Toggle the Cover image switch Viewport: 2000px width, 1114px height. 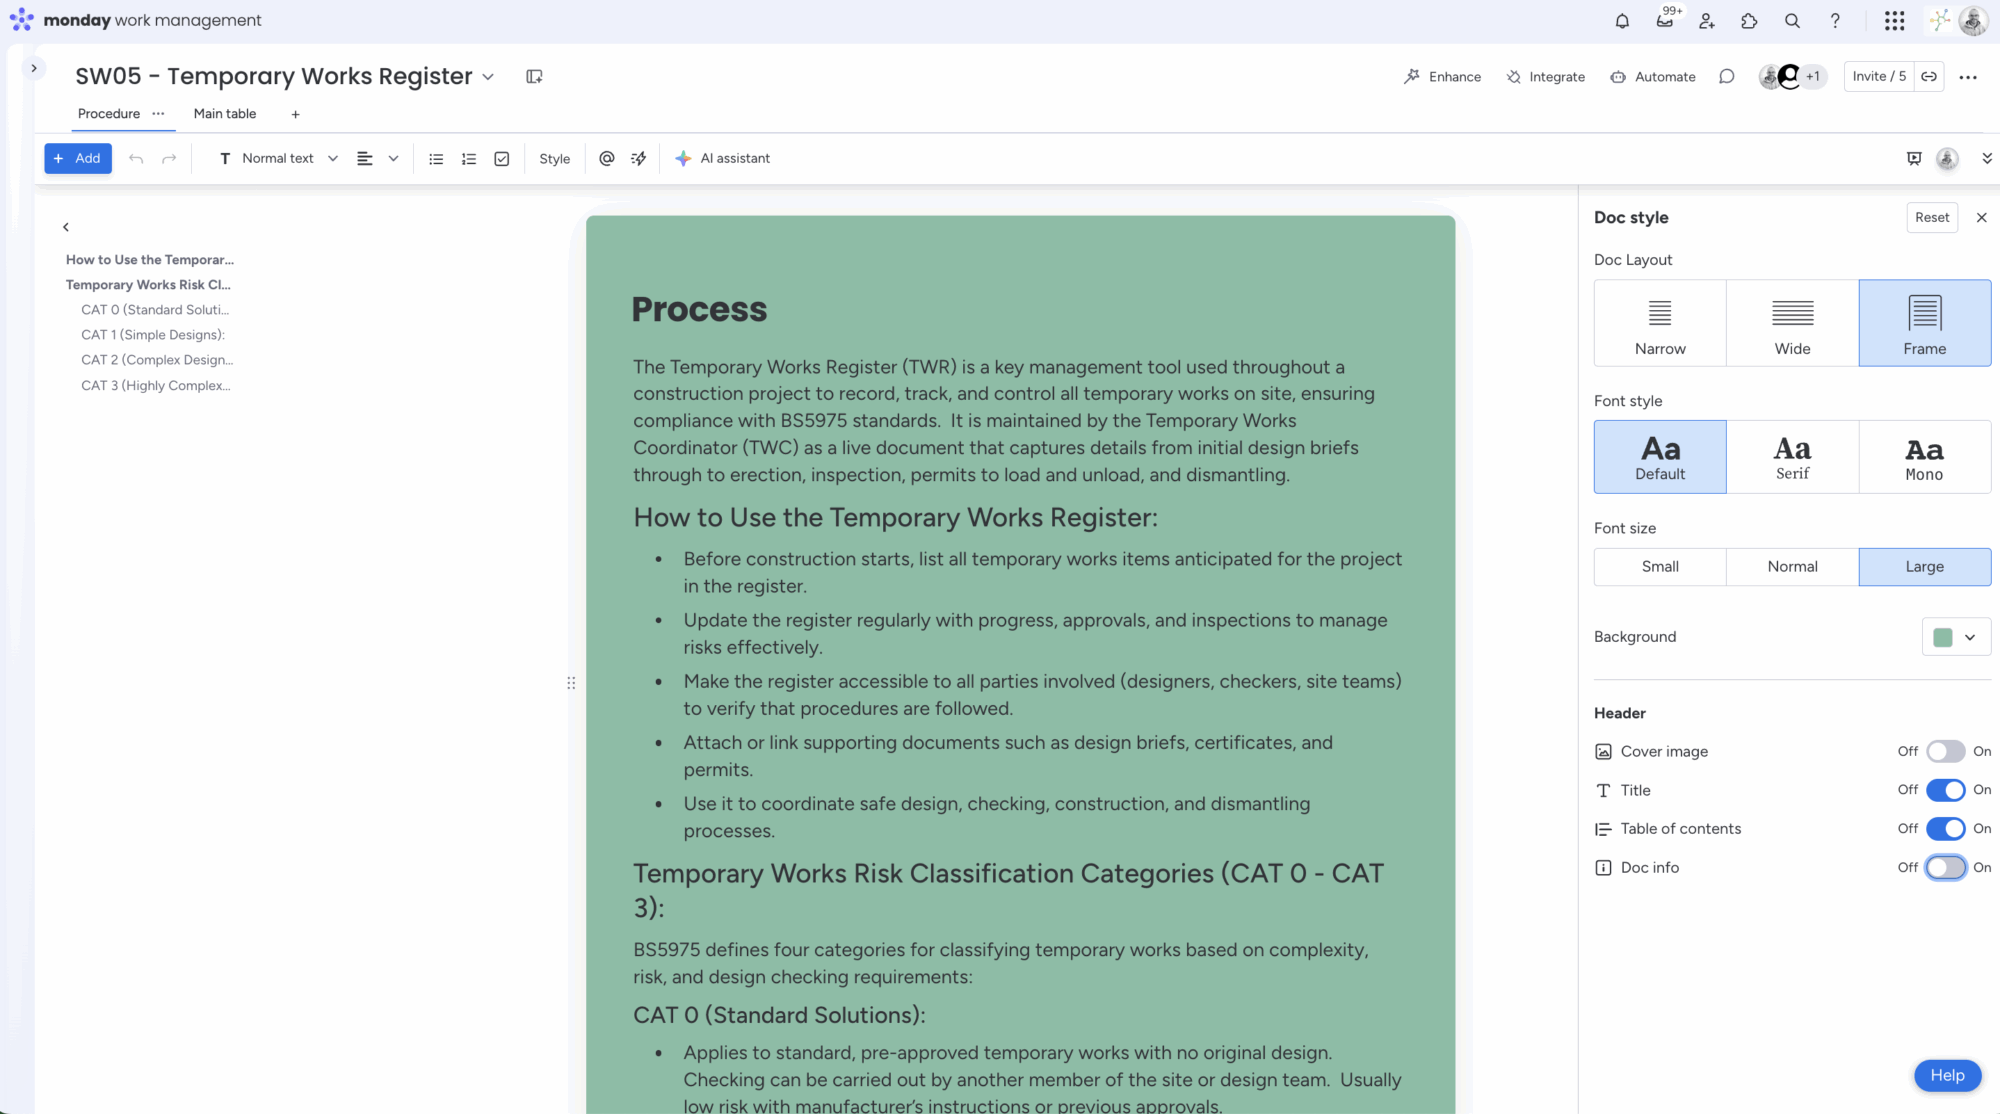1945,752
